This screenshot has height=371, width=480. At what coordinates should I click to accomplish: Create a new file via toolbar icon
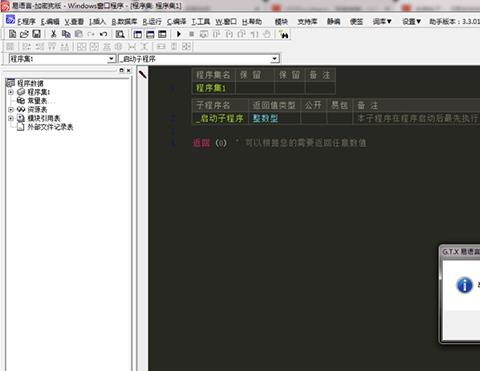[12, 34]
